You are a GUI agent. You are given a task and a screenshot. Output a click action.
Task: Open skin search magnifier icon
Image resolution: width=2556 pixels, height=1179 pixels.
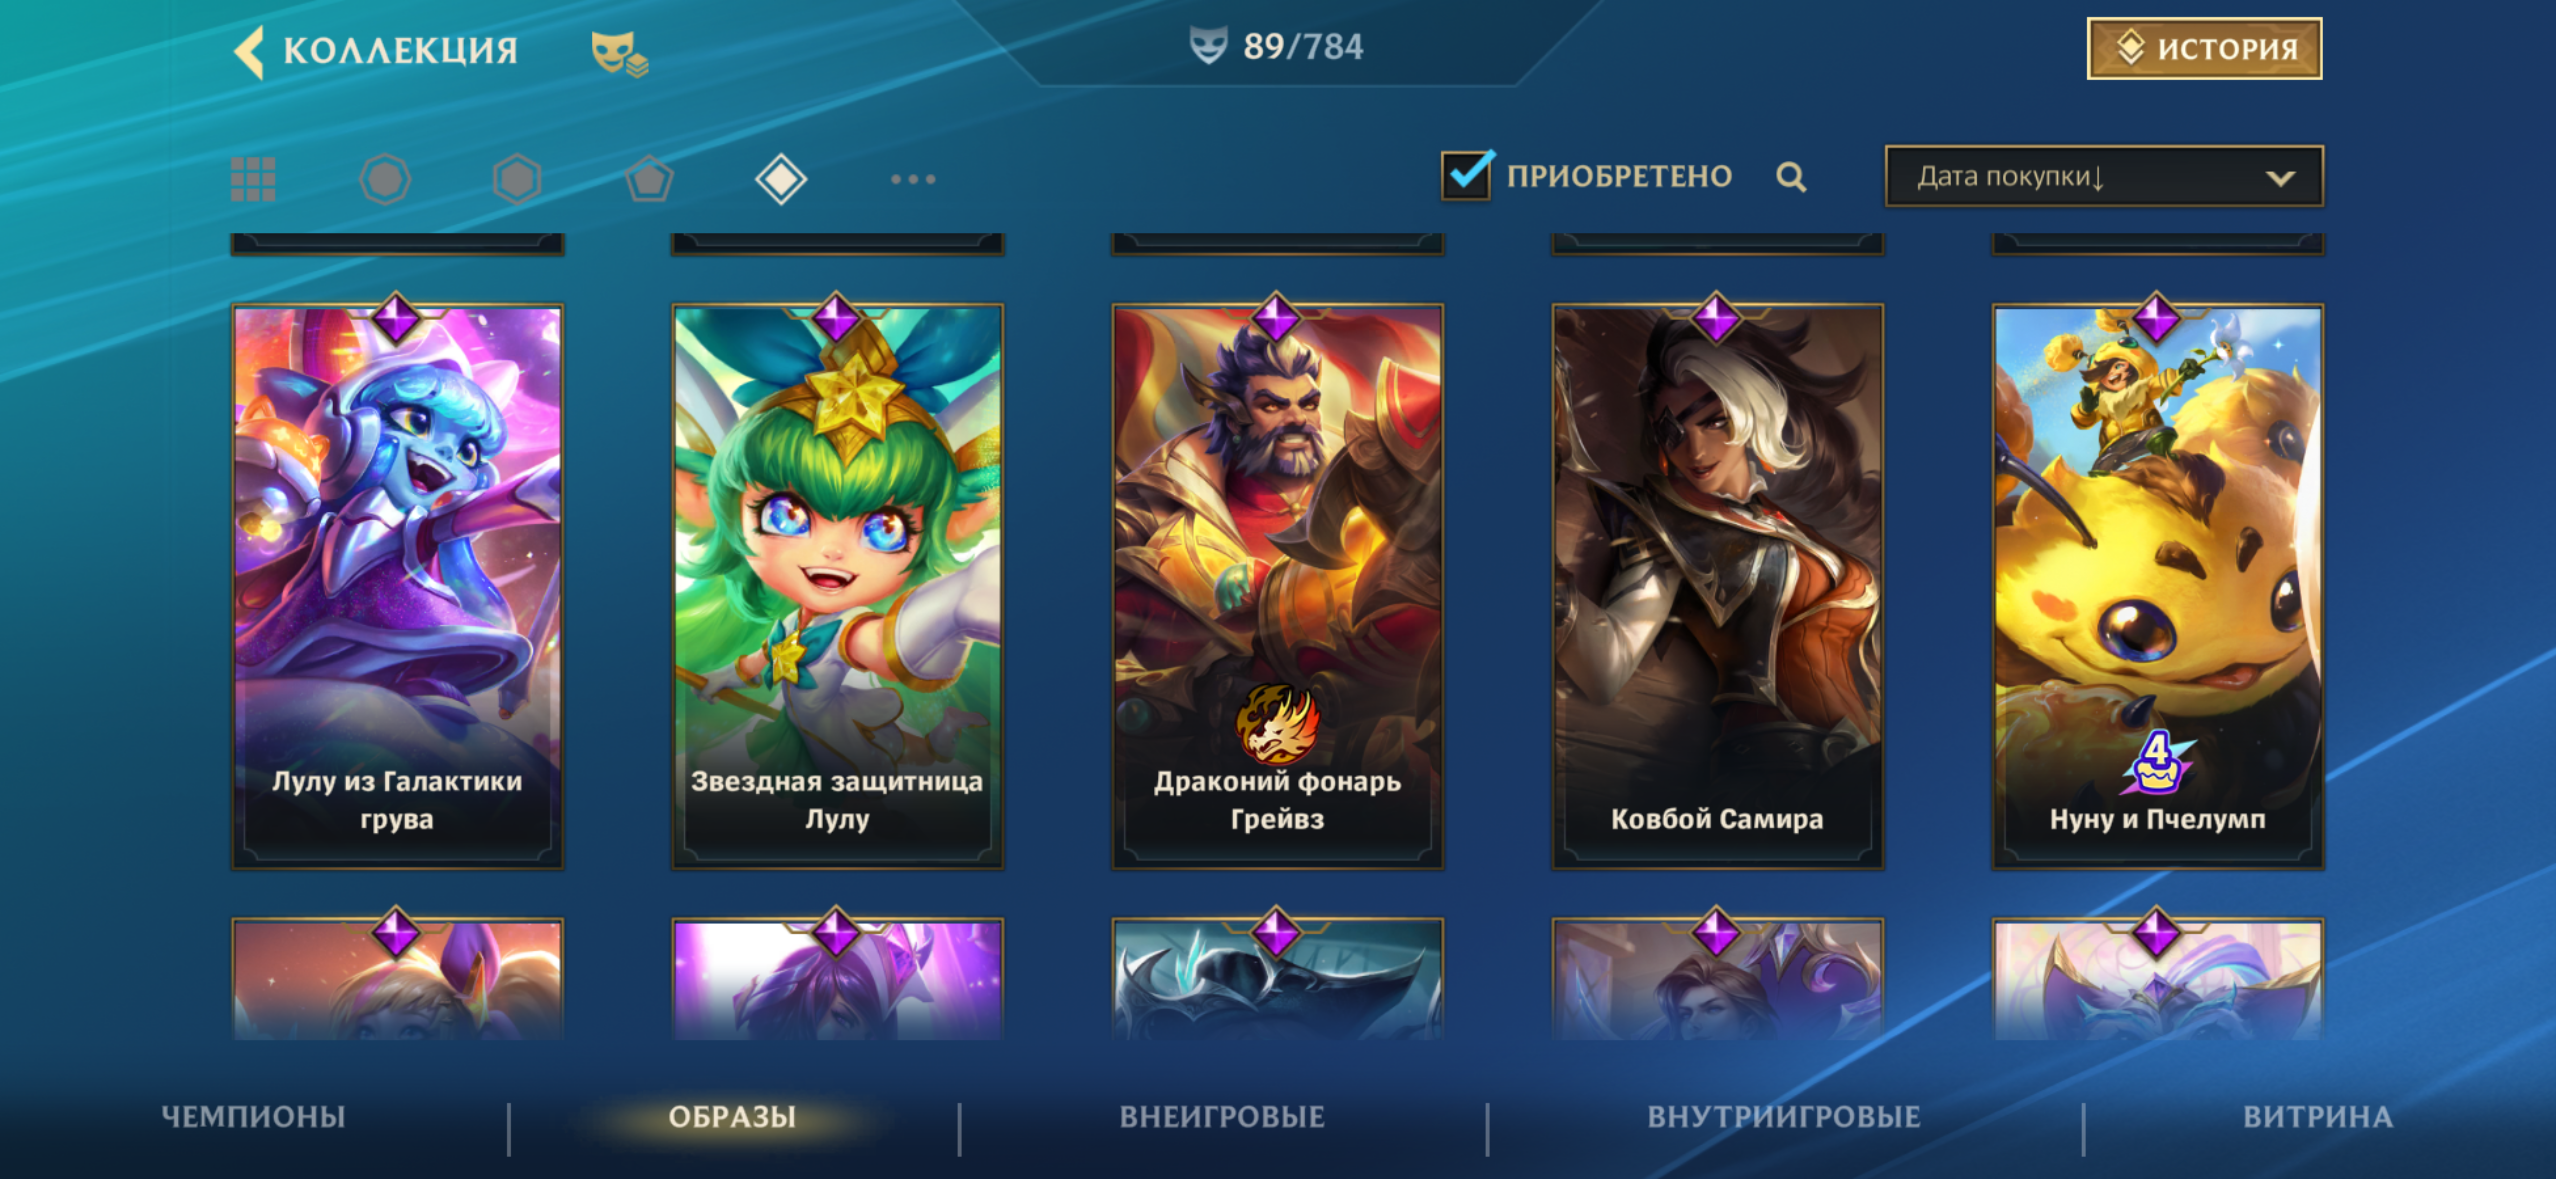(1791, 177)
